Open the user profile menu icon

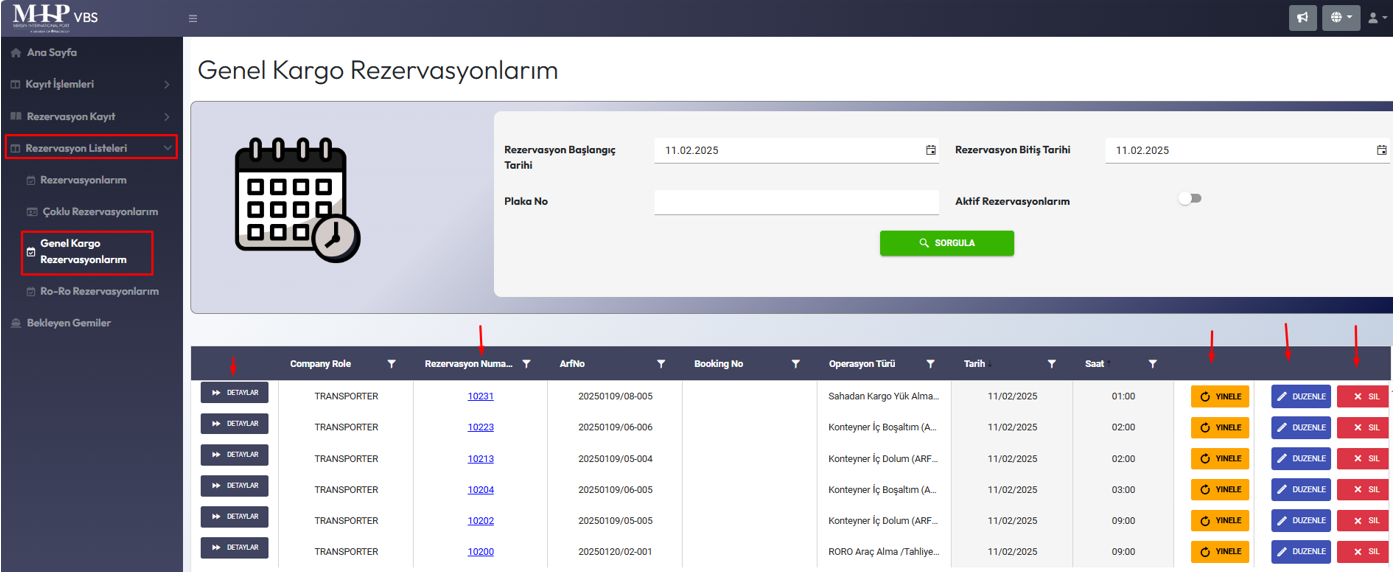click(1377, 18)
